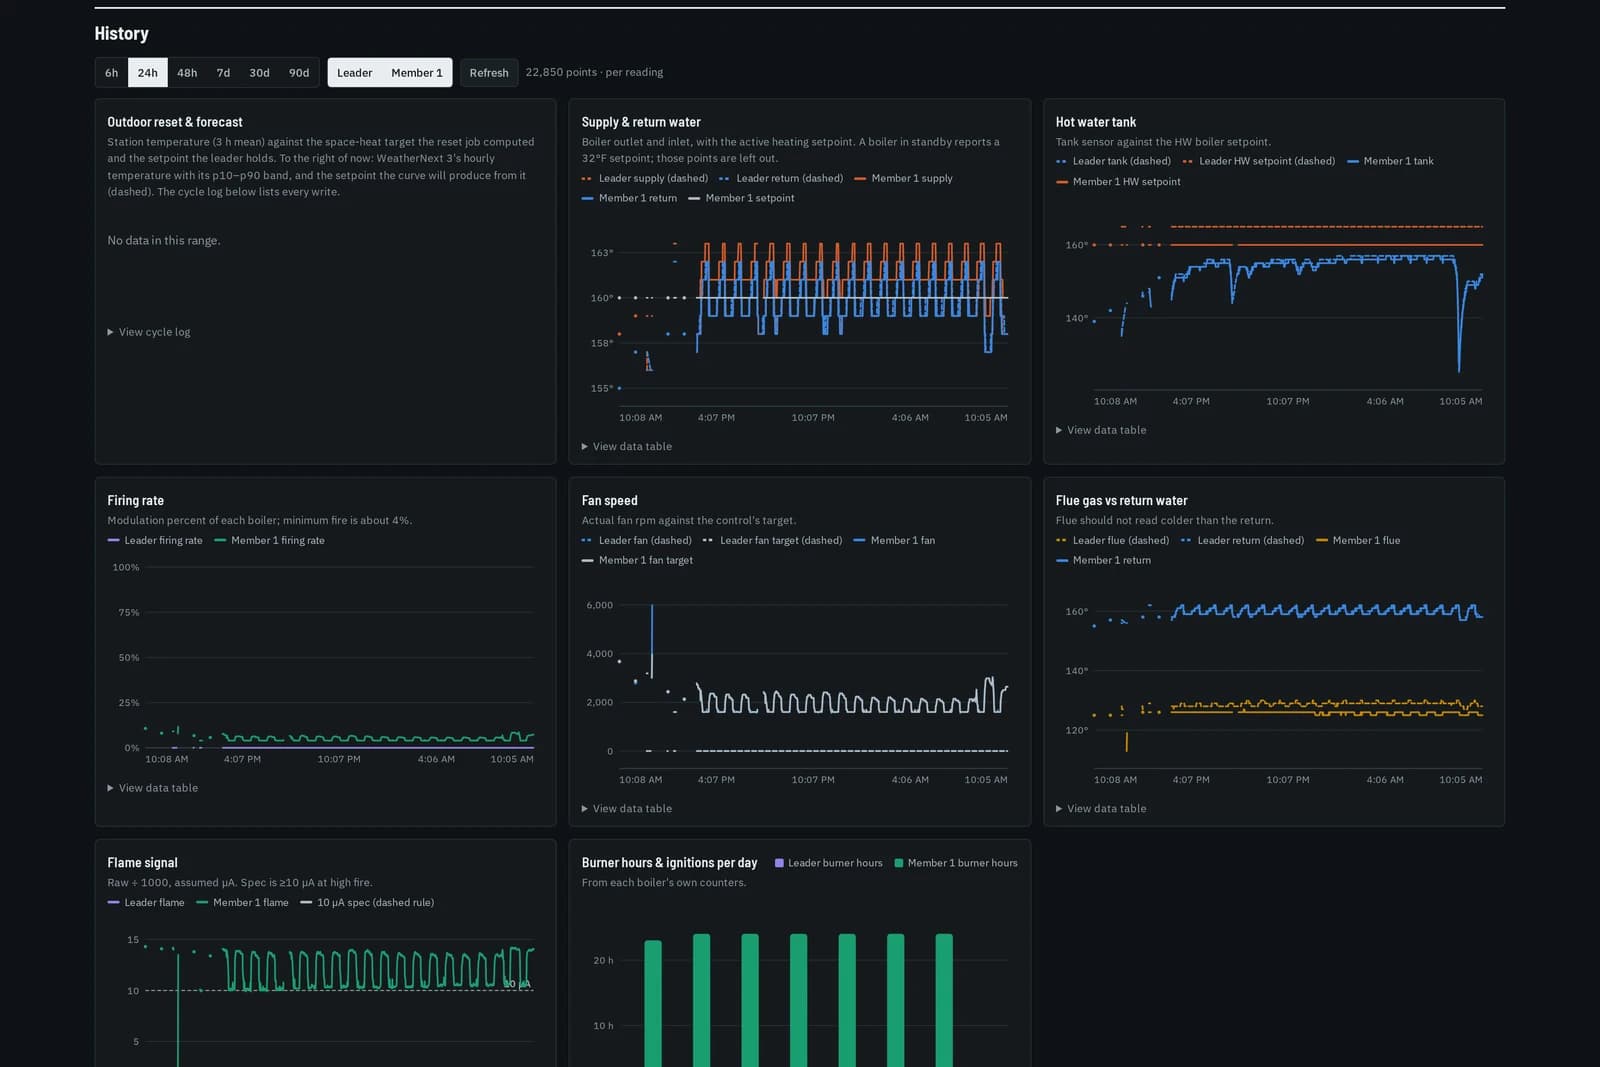This screenshot has width=1600, height=1067.
Task: Click Member 1 setpoint legend entry
Action: click(x=741, y=199)
